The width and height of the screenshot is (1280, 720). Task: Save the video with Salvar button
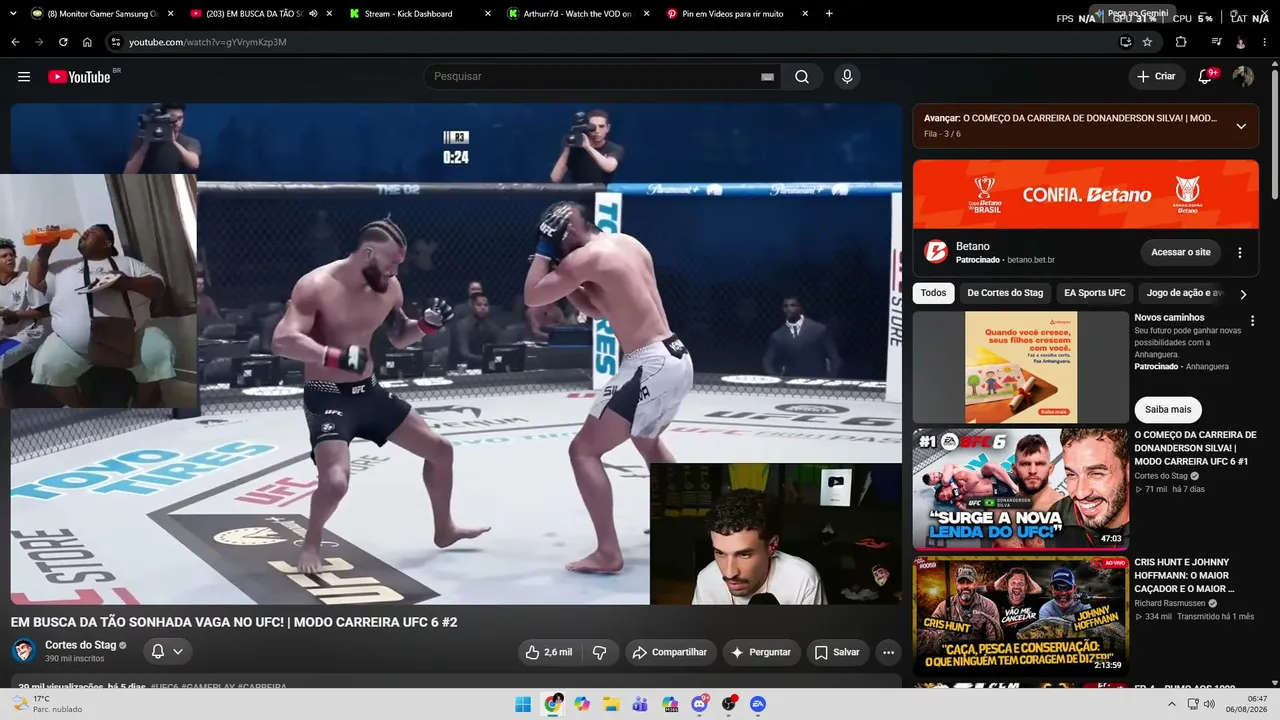pyautogui.click(x=837, y=652)
